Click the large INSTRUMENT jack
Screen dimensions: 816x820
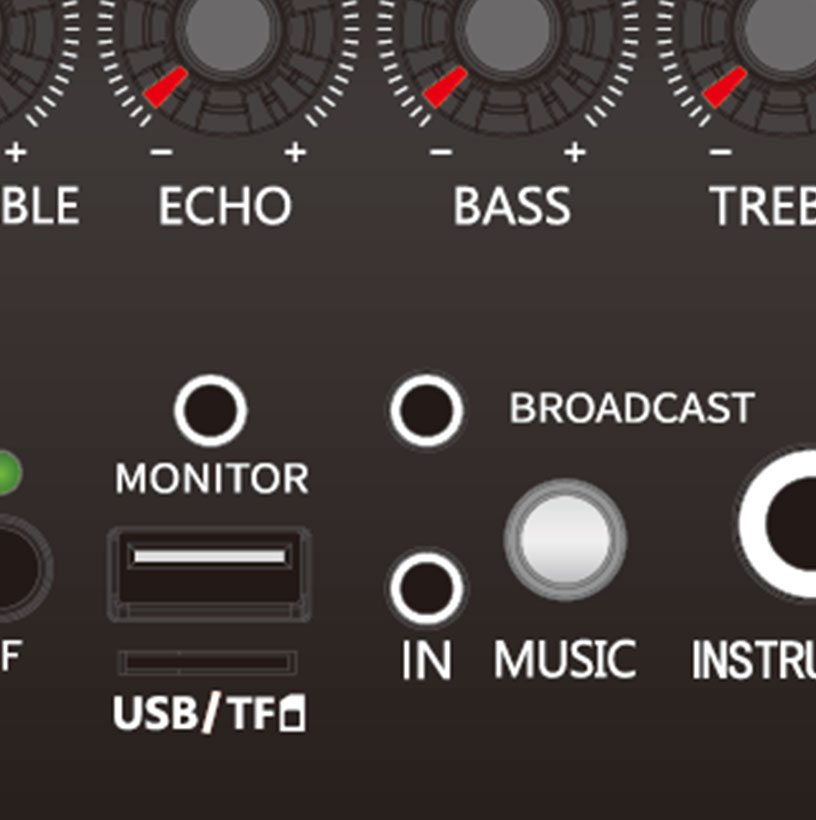coord(785,525)
